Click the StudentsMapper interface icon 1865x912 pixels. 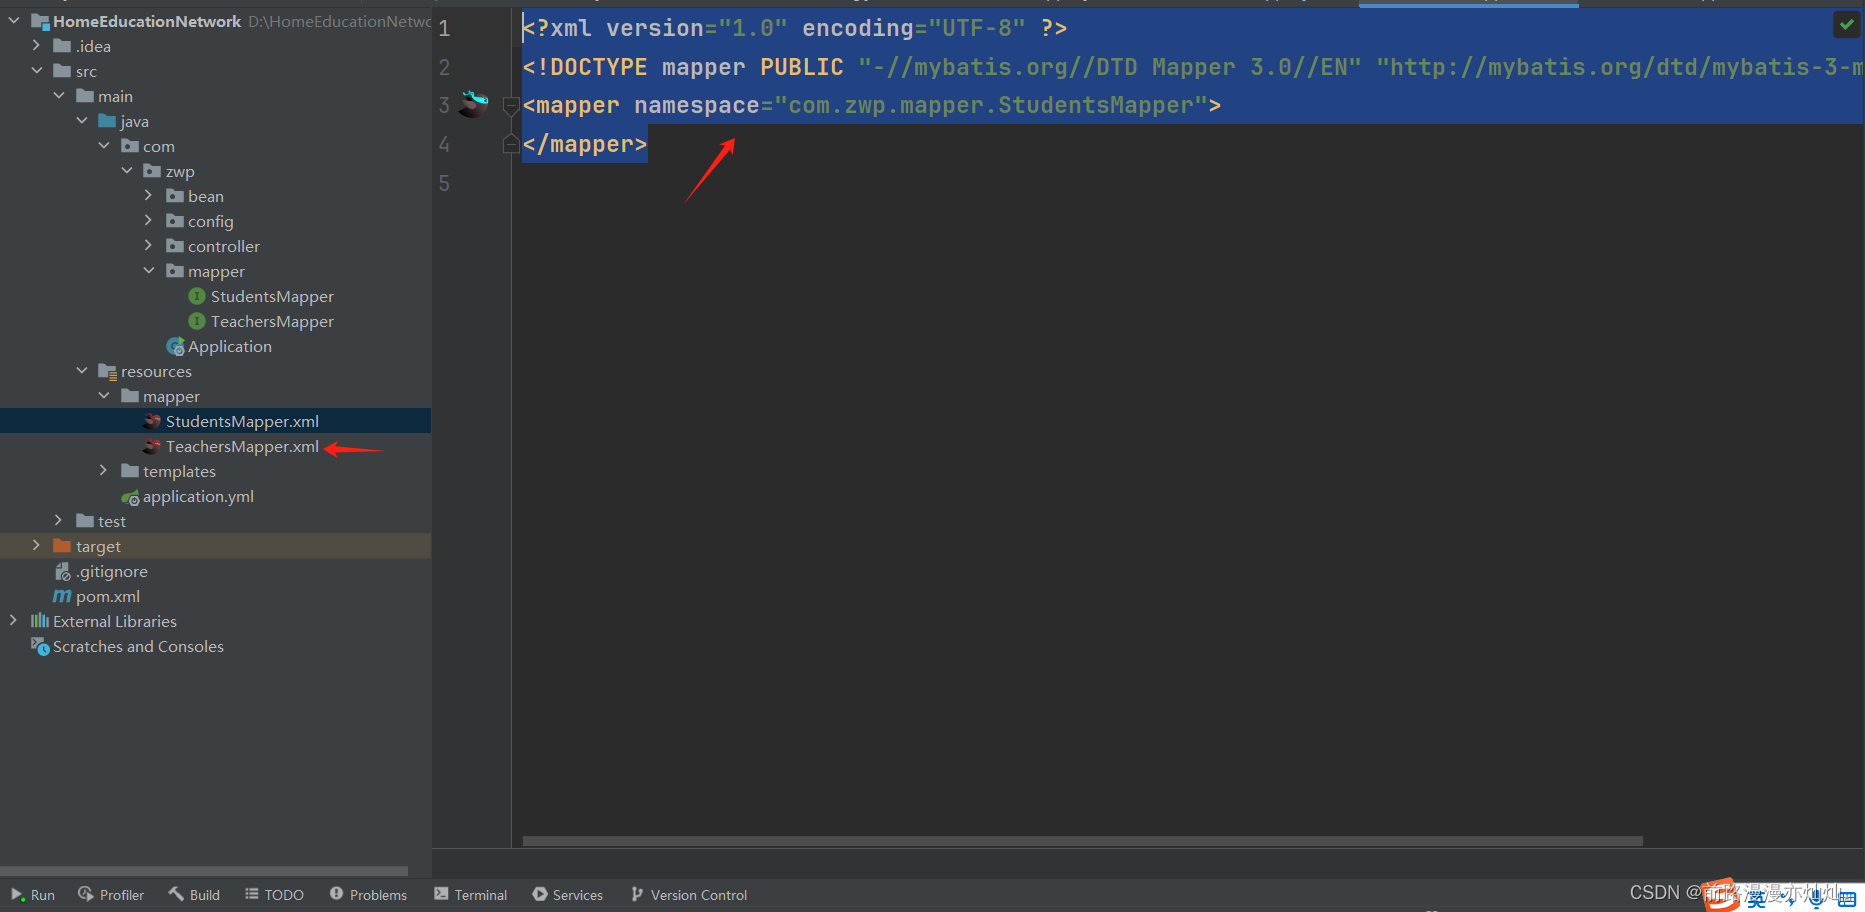(197, 296)
